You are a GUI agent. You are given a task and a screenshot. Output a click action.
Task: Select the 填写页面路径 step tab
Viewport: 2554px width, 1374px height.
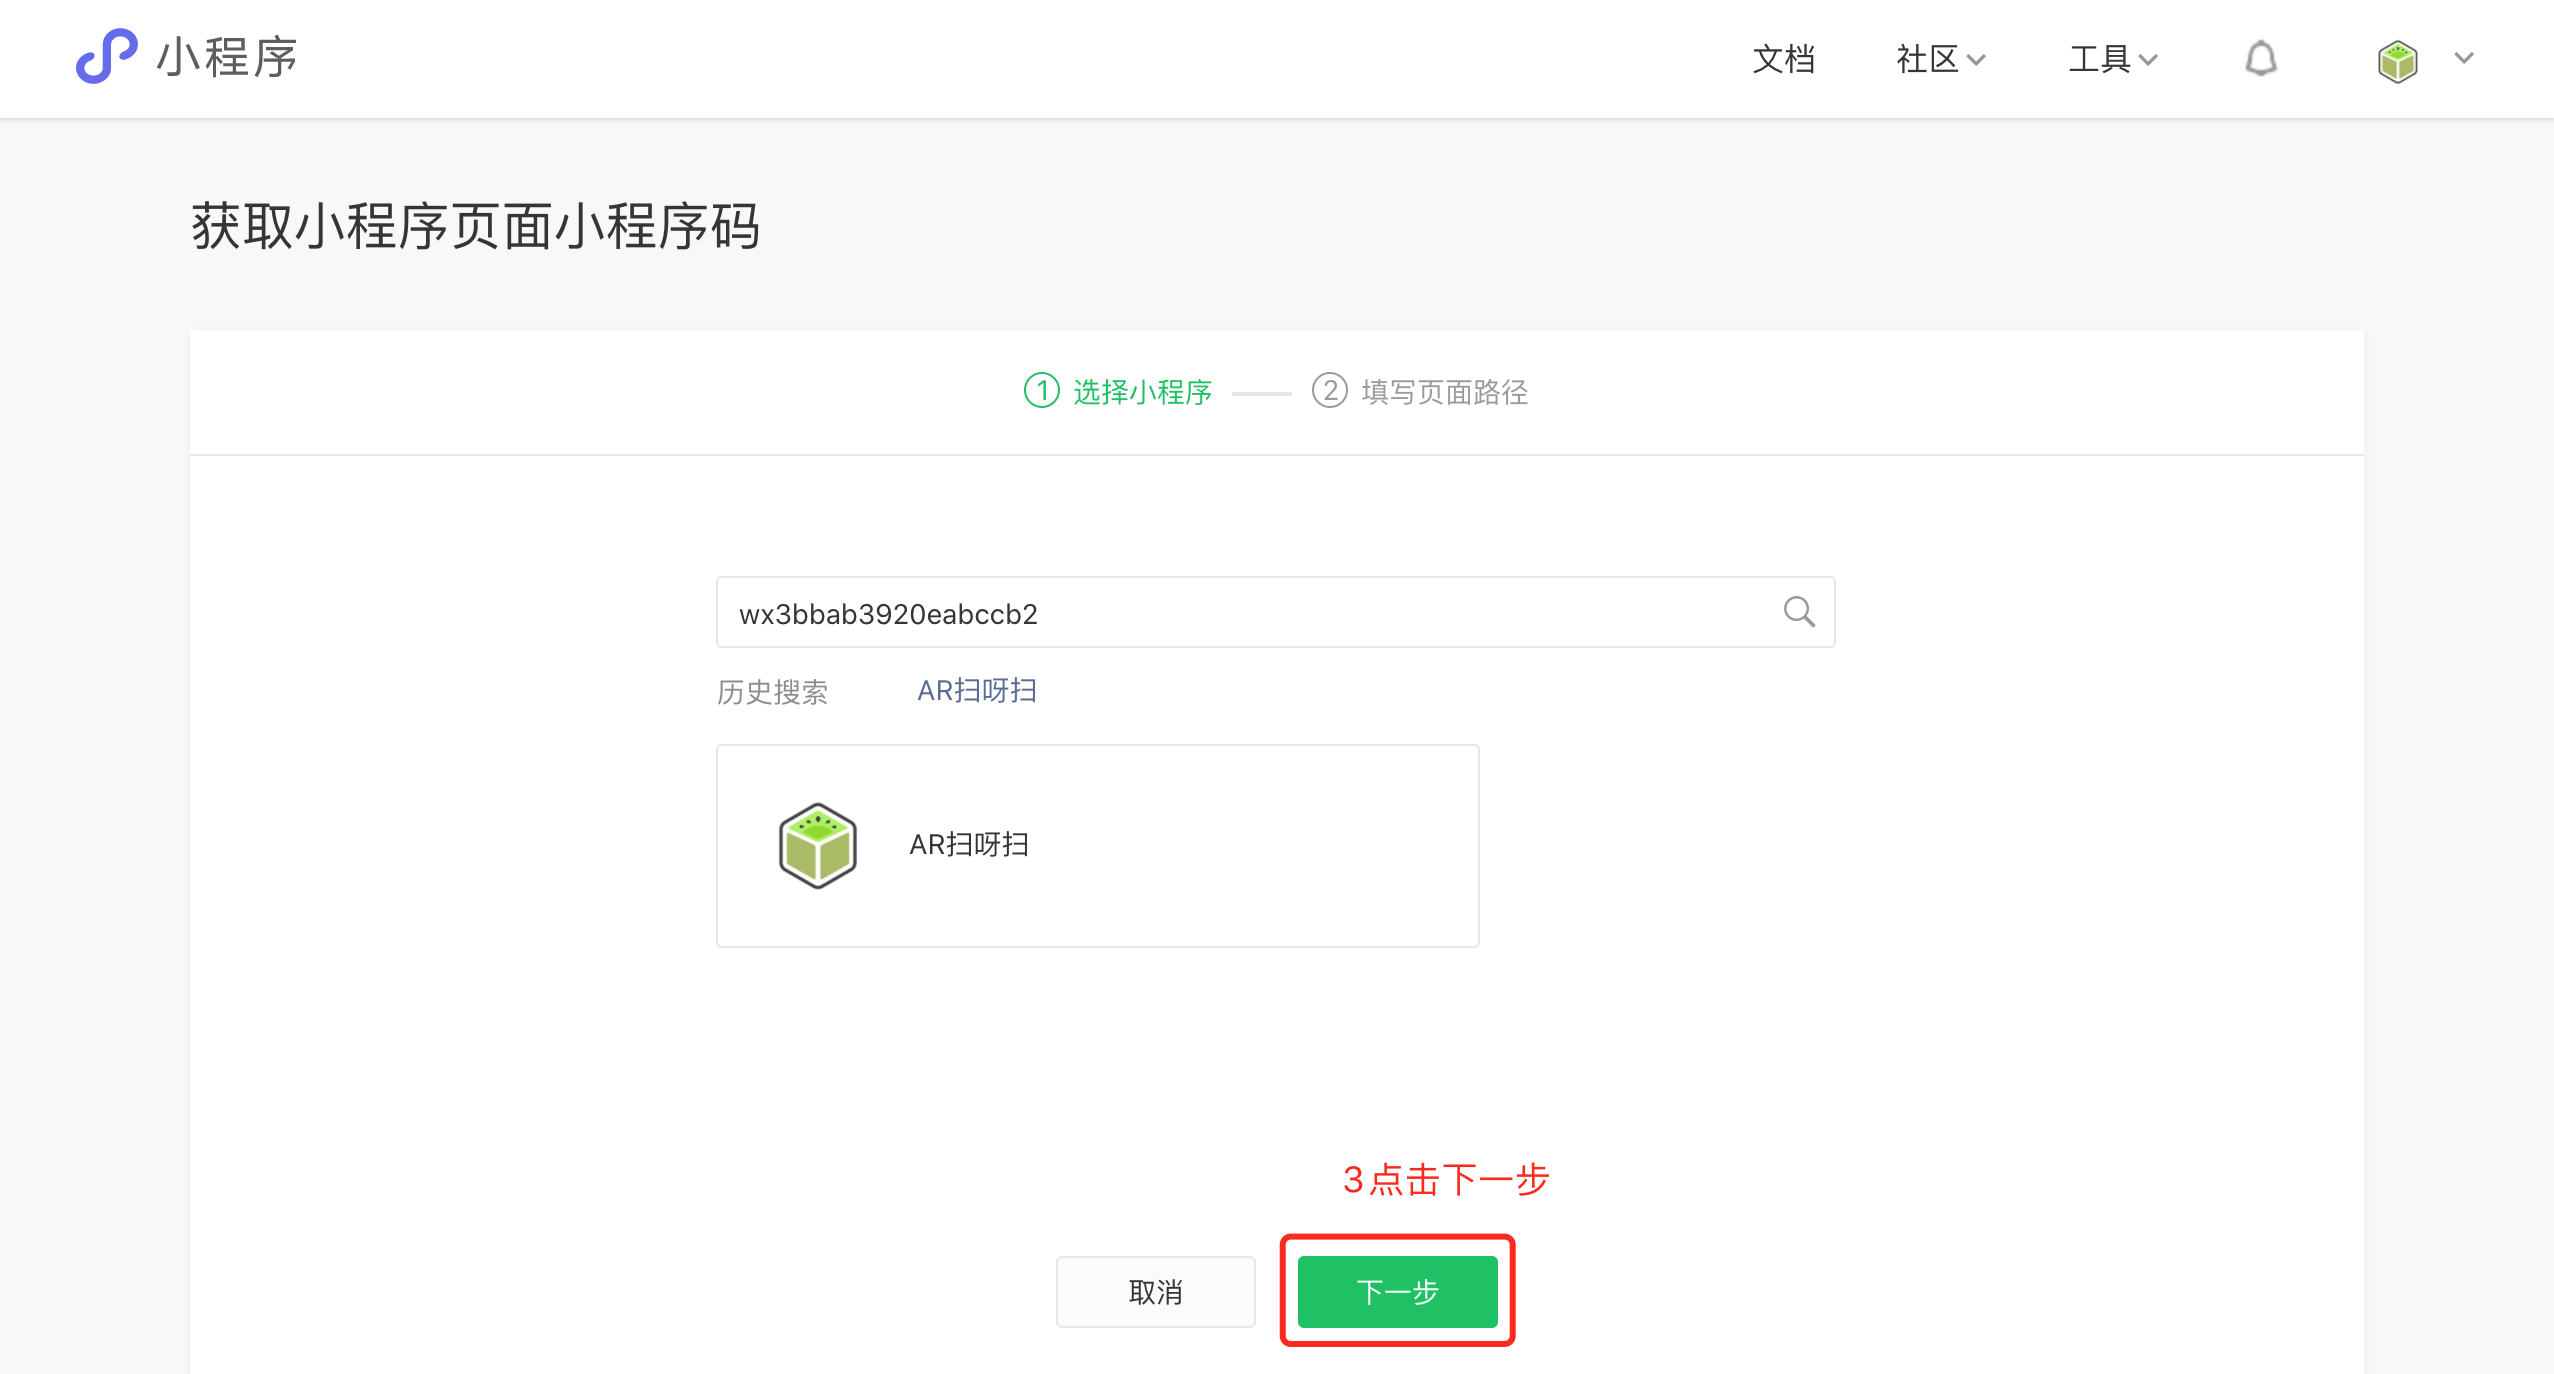(1444, 392)
